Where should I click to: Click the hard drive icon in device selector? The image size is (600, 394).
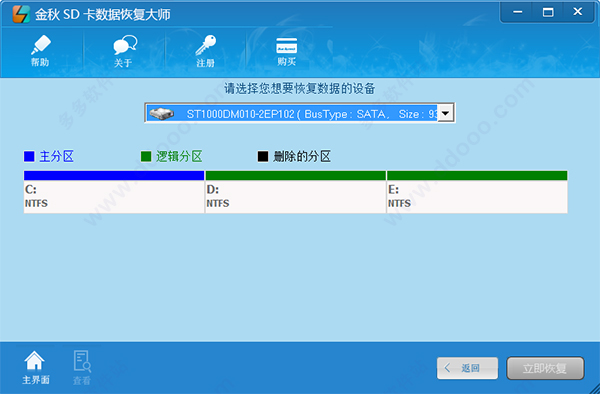(161, 113)
